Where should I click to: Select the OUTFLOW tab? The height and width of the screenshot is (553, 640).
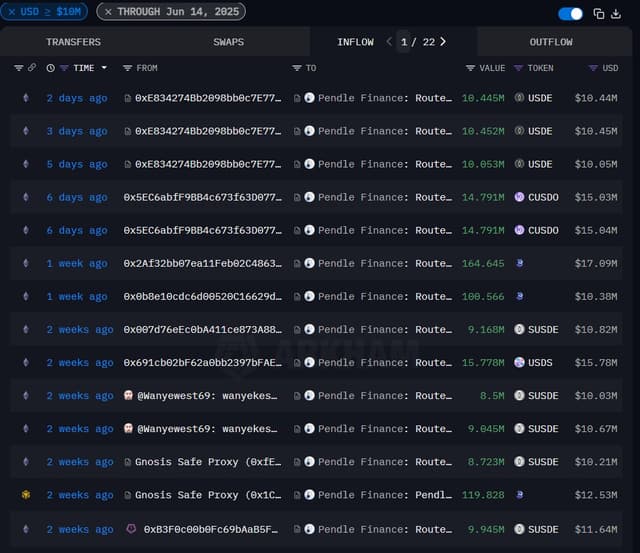tap(551, 42)
